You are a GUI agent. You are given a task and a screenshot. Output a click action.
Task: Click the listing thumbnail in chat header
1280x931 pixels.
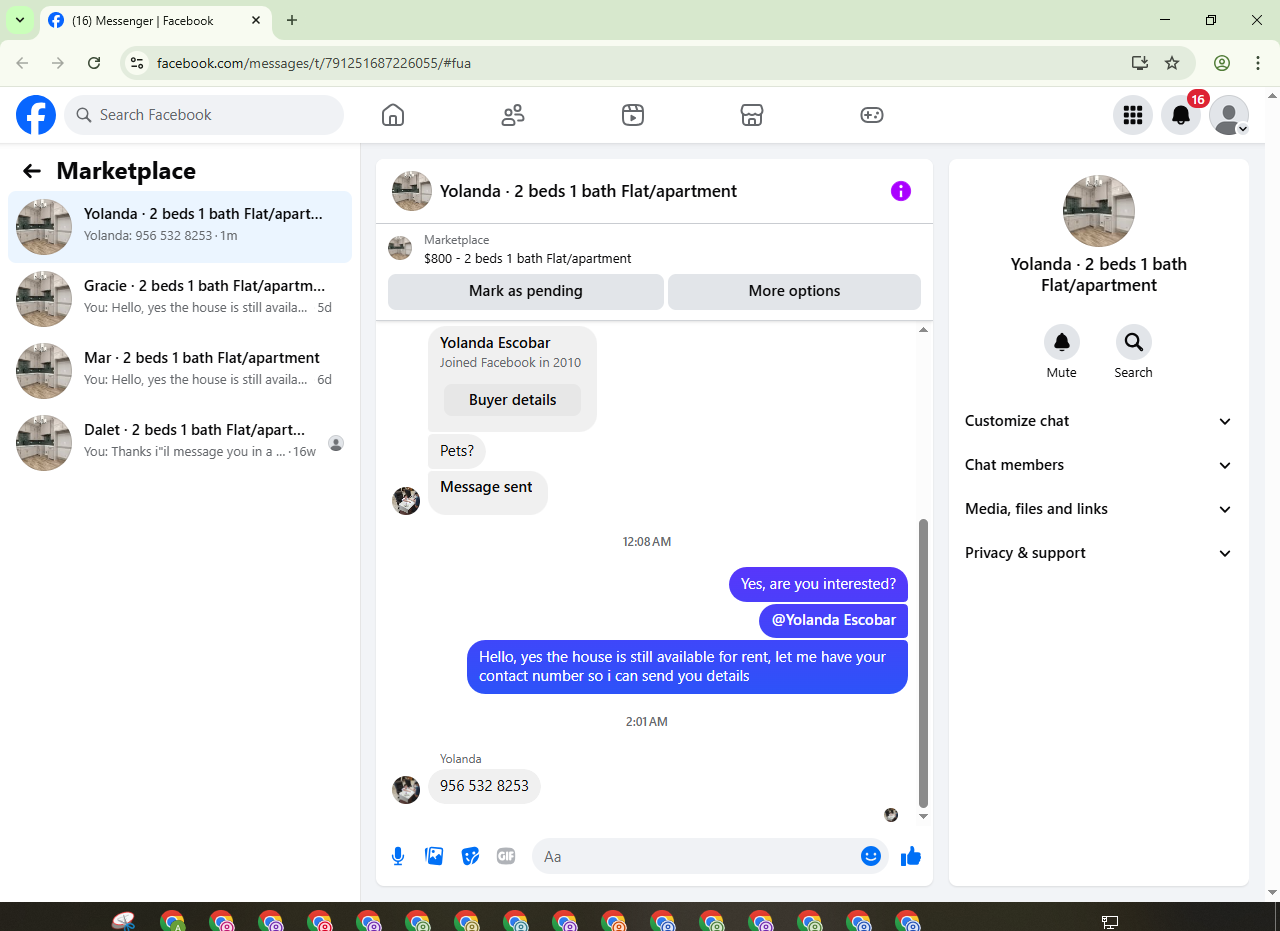point(412,191)
